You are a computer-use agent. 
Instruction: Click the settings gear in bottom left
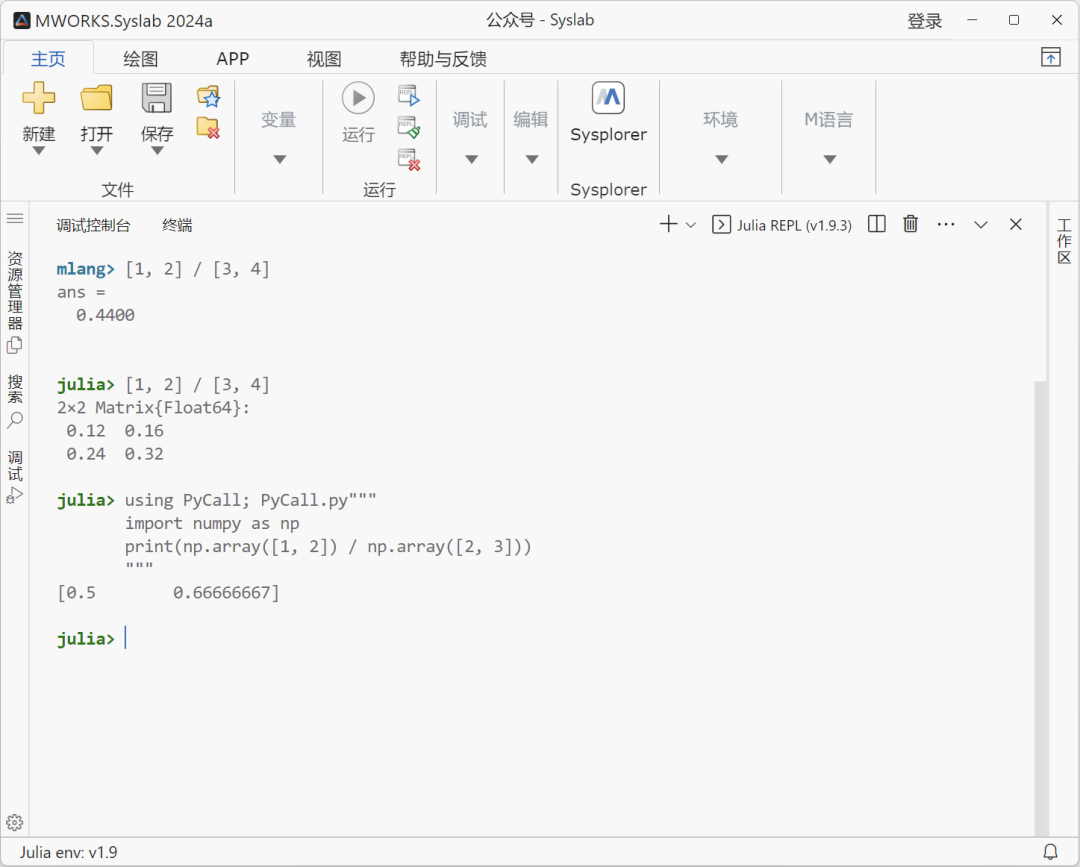(15, 821)
